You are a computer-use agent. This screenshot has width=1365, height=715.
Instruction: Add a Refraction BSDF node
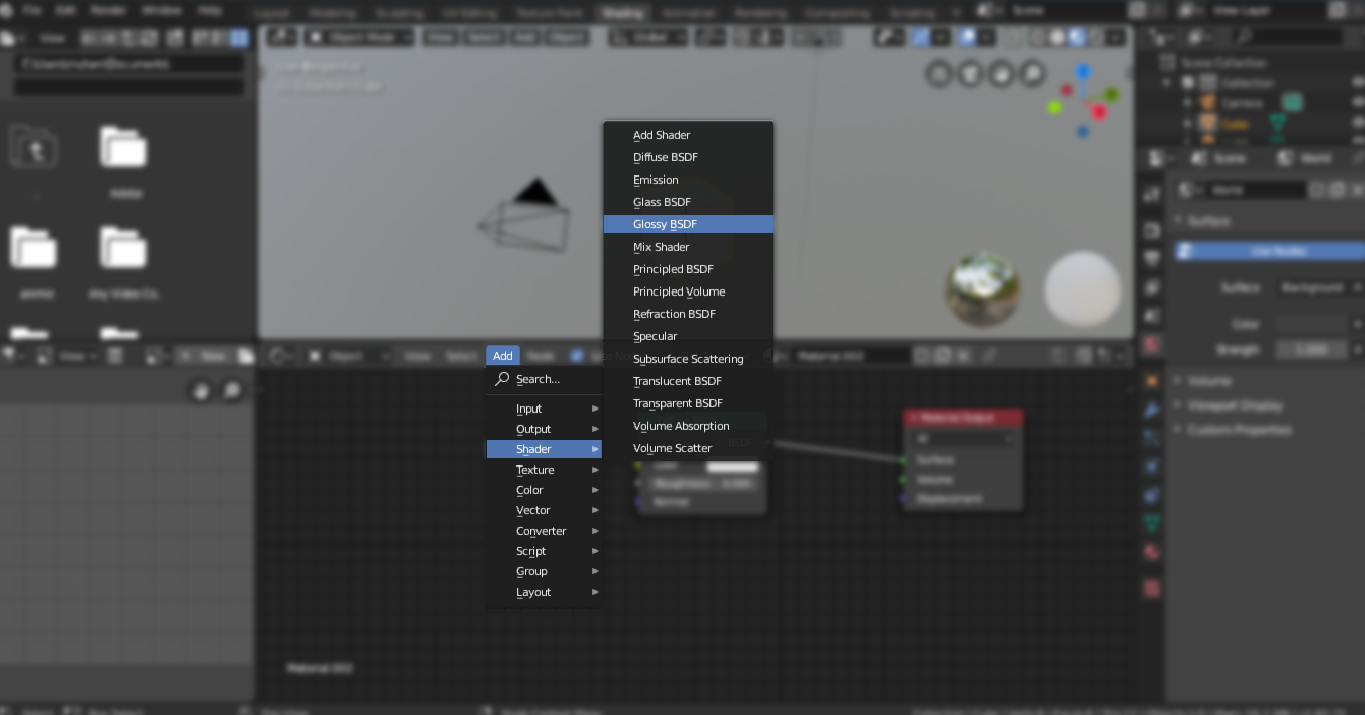[688, 314]
